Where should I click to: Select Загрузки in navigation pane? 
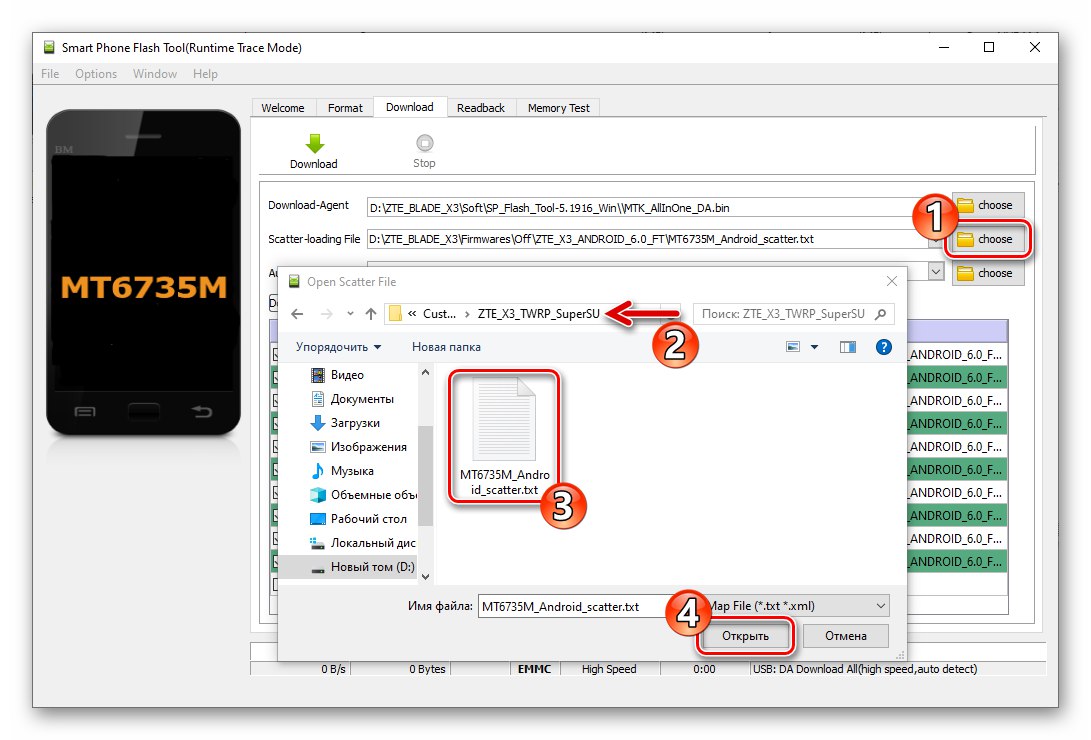click(x=355, y=423)
